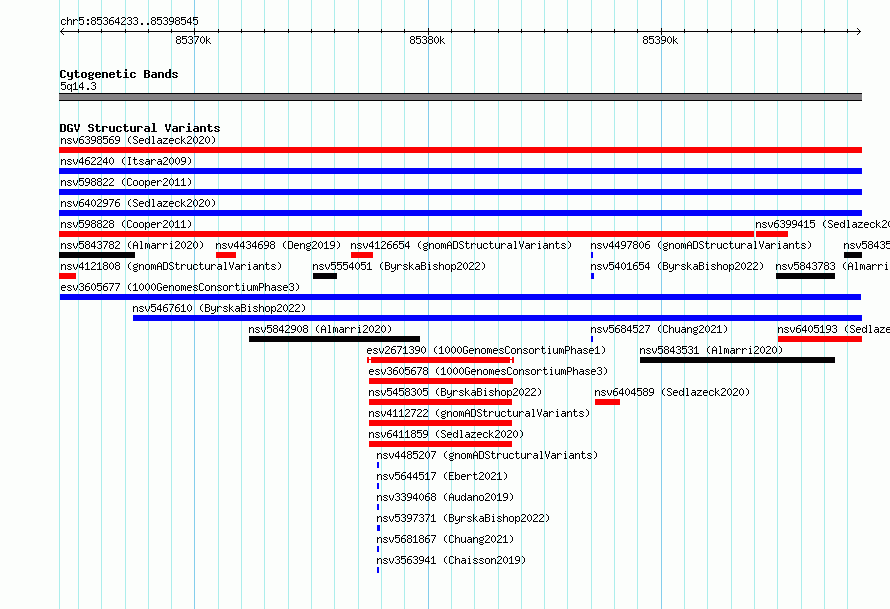Click the nsv5843783 variant label
This screenshot has width=890, height=609.
[832, 266]
